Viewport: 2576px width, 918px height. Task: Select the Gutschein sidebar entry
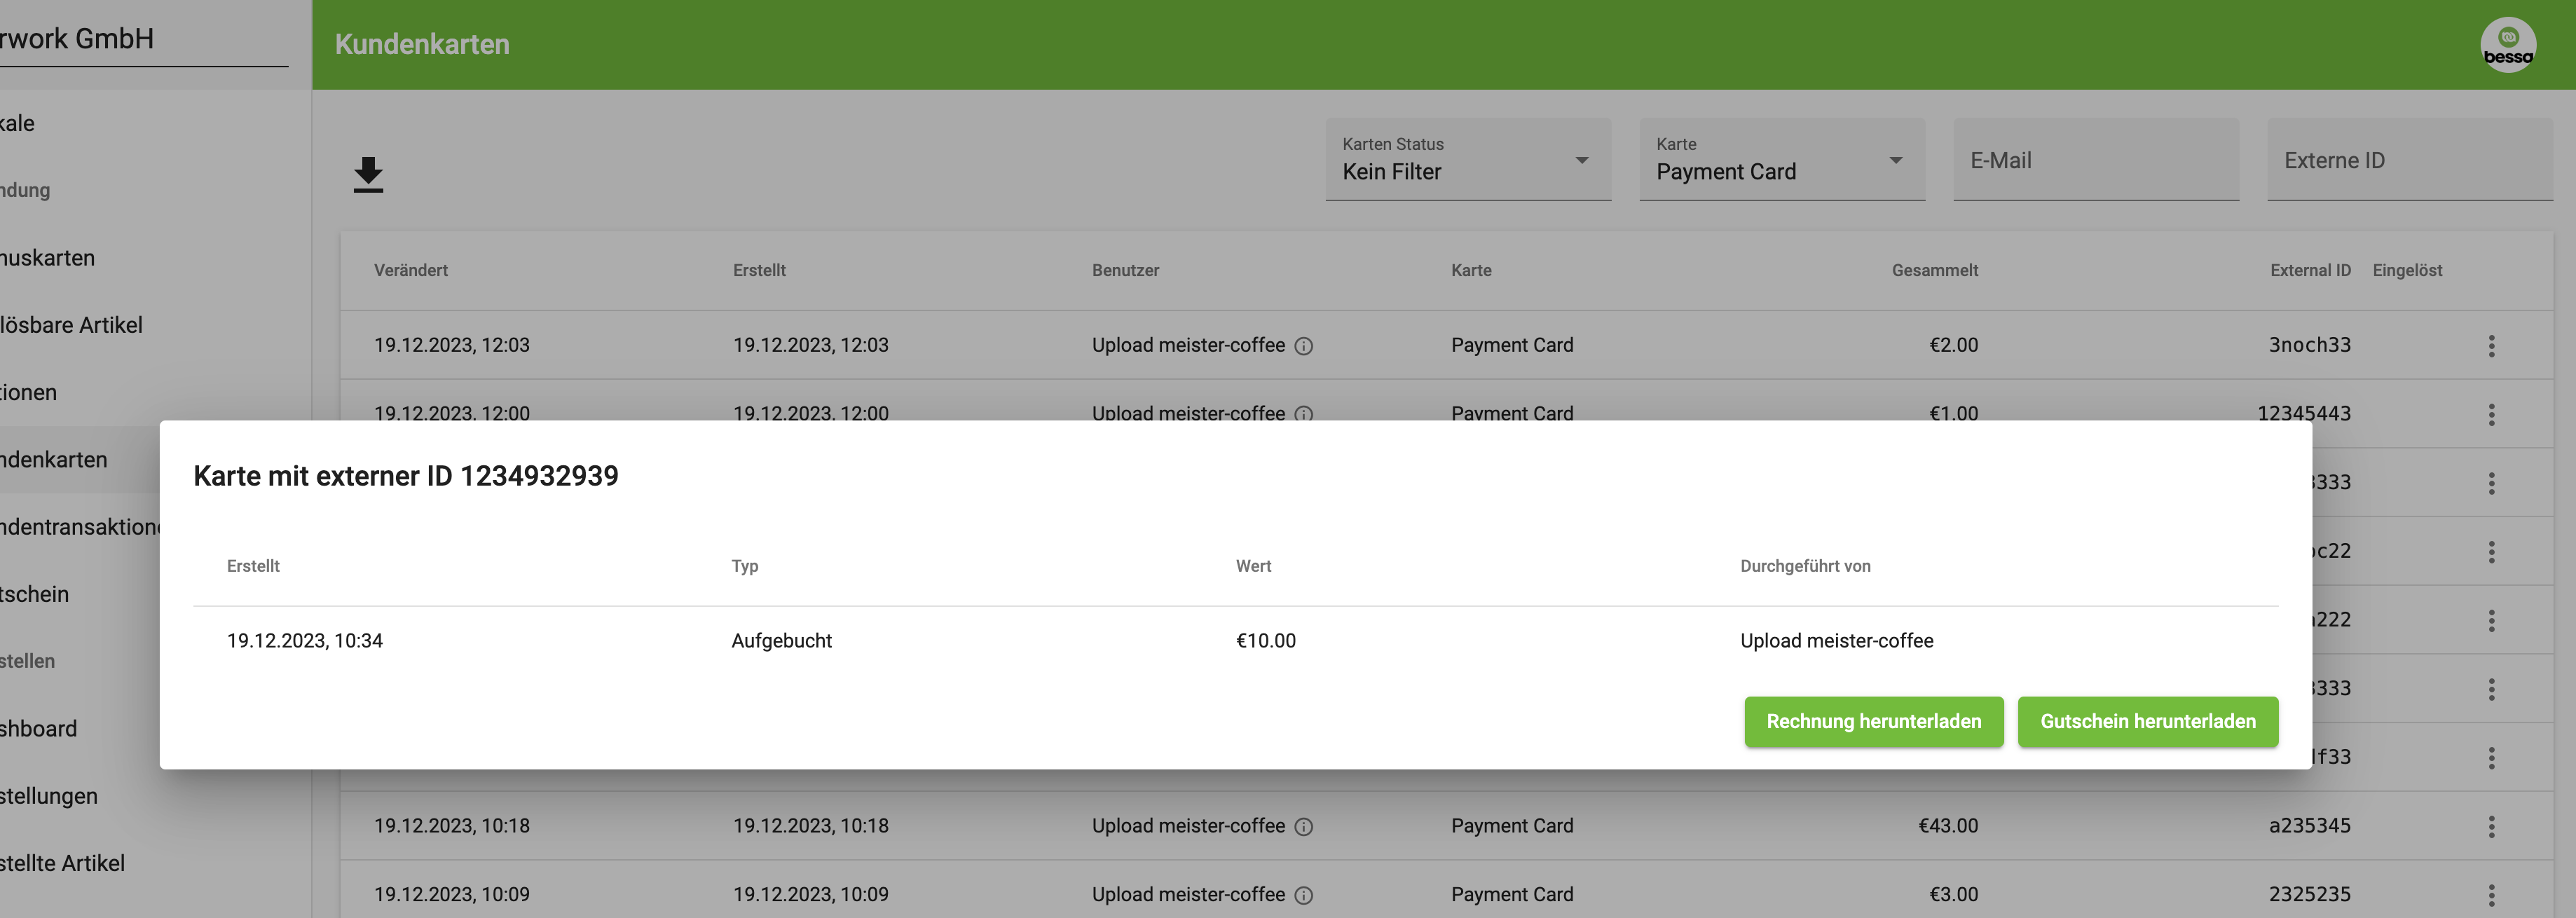35,594
